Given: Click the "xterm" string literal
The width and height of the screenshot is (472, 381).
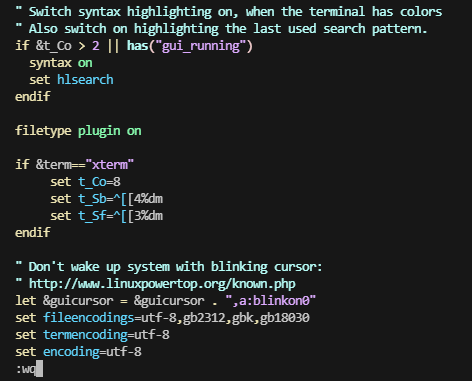Looking at the screenshot, I should 110,165.
